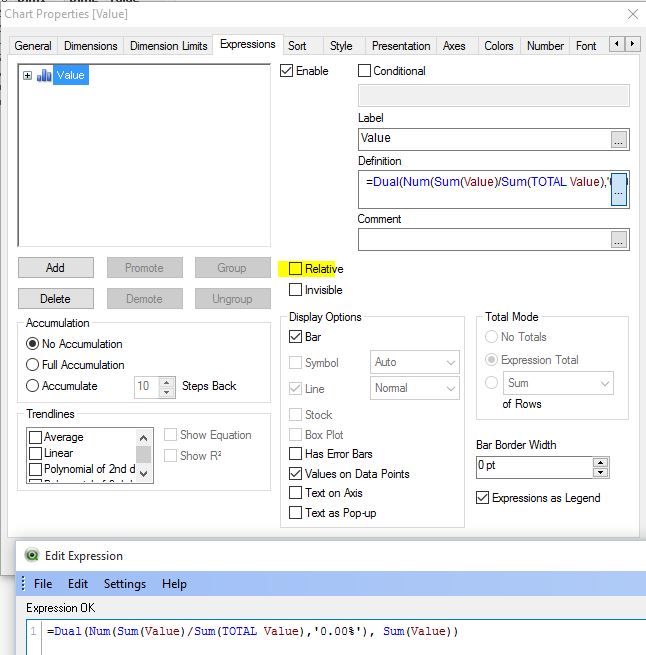Viewport: 646px width, 655px height.
Task: Click the menu bar grip handle in Edit Expression
Action: pos(23,583)
